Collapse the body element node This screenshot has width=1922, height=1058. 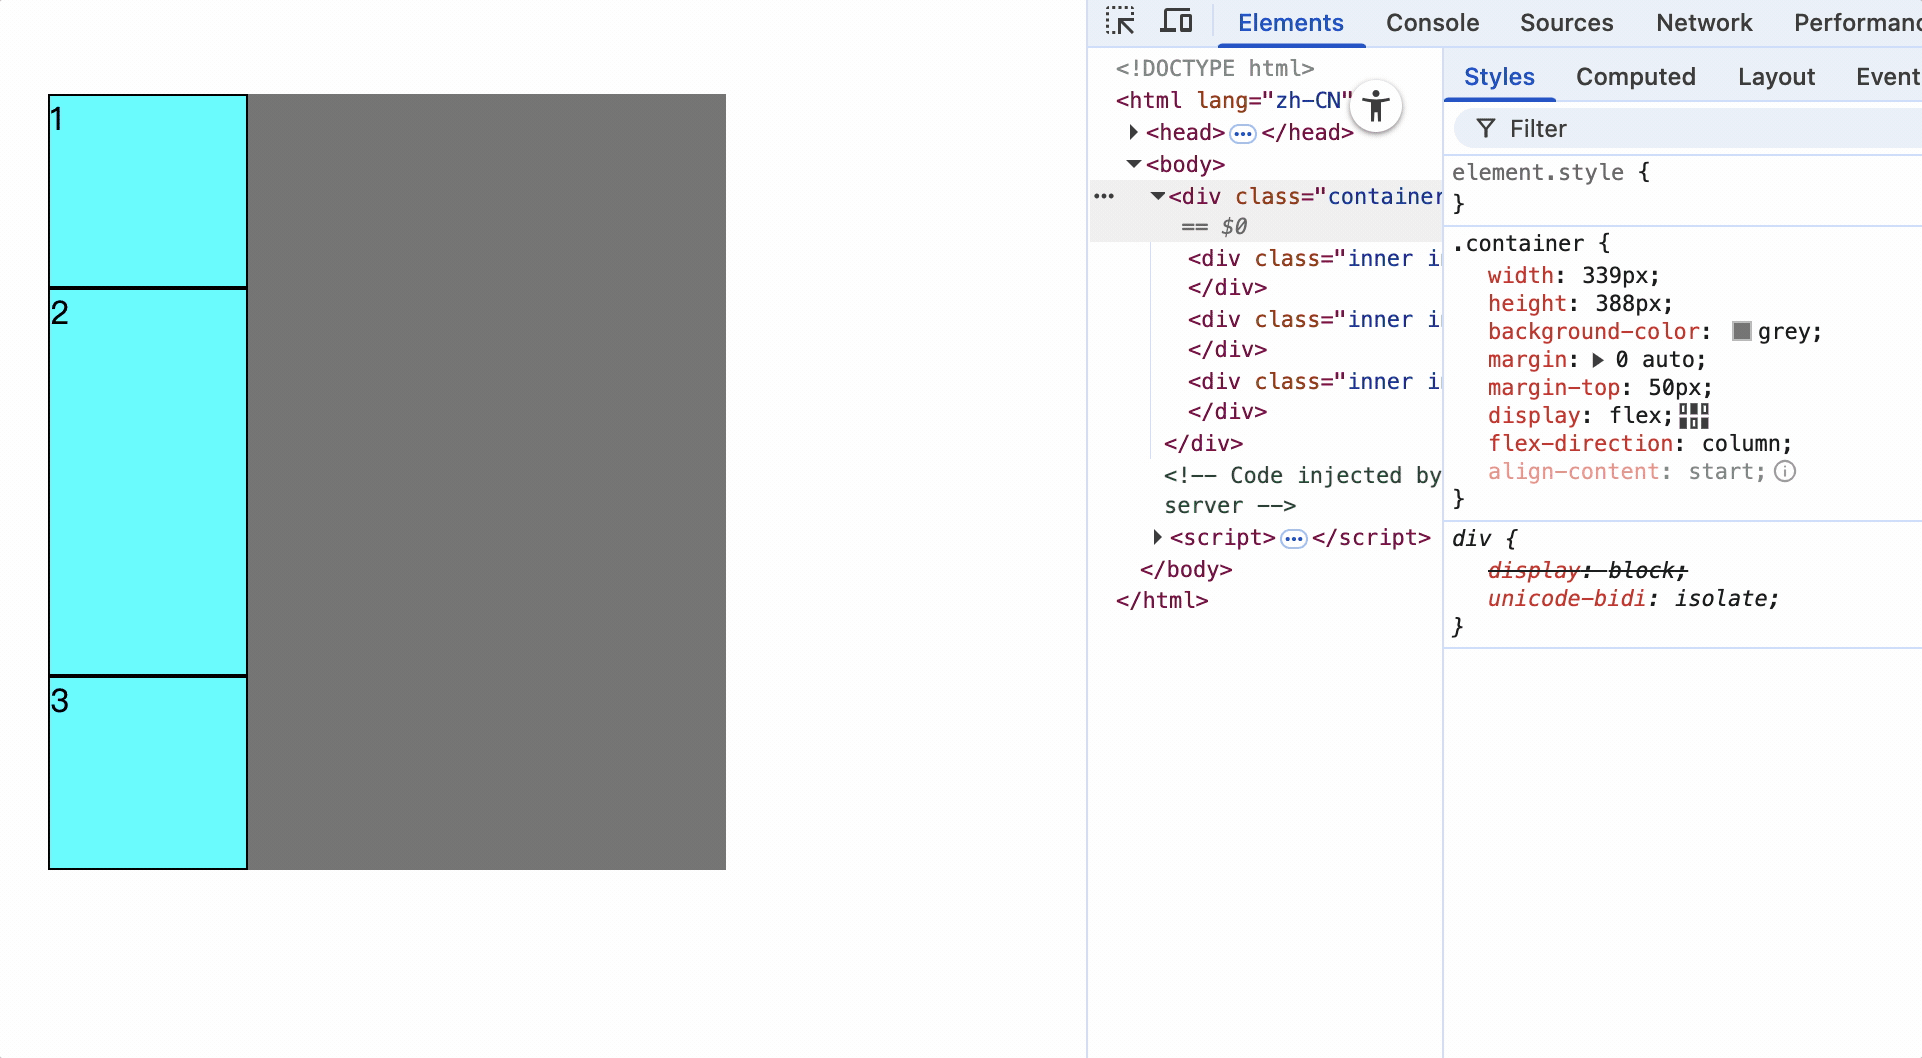coord(1134,164)
